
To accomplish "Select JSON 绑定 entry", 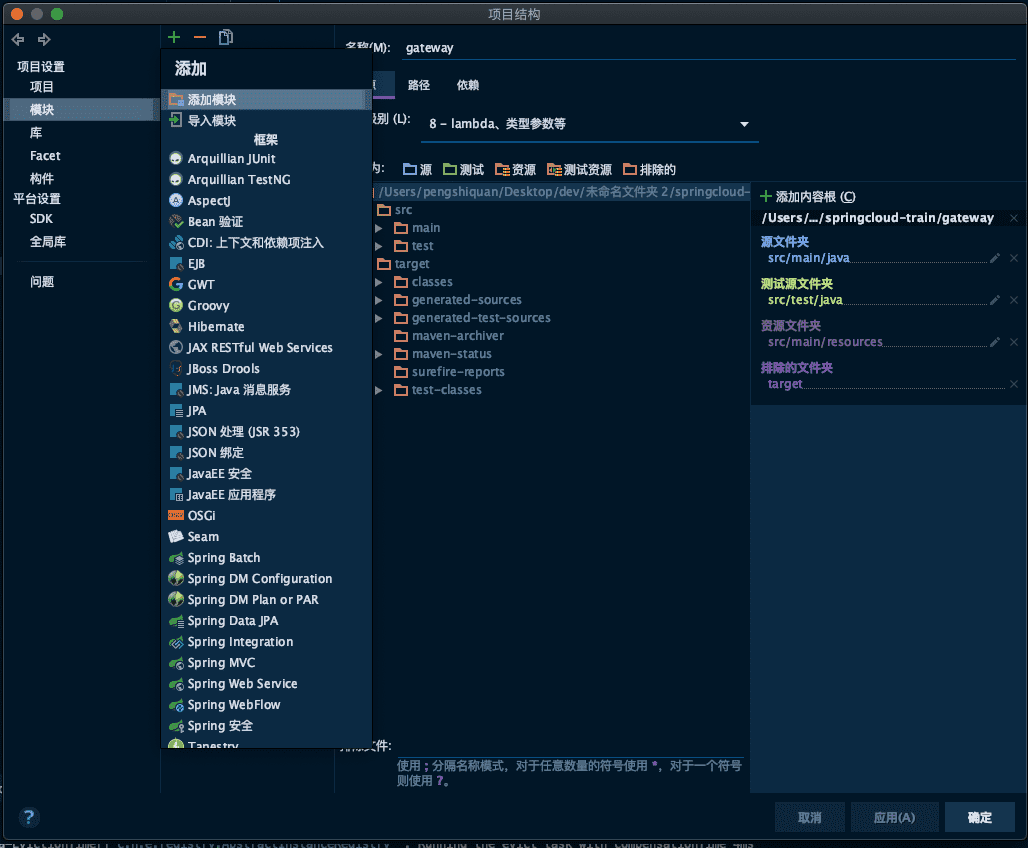I will [266, 453].
